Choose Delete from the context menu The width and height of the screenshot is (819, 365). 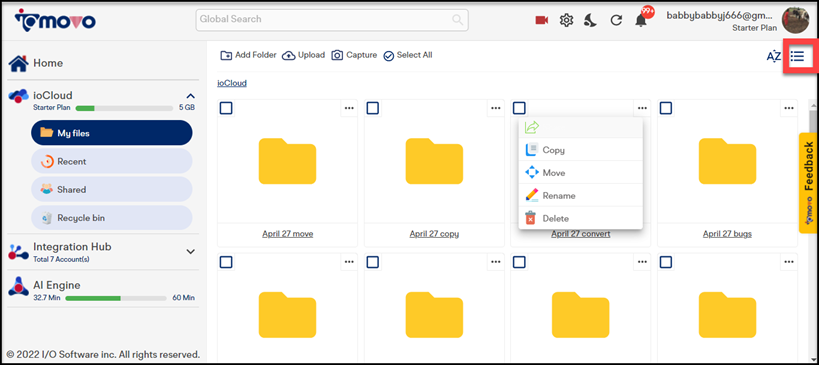580,218
